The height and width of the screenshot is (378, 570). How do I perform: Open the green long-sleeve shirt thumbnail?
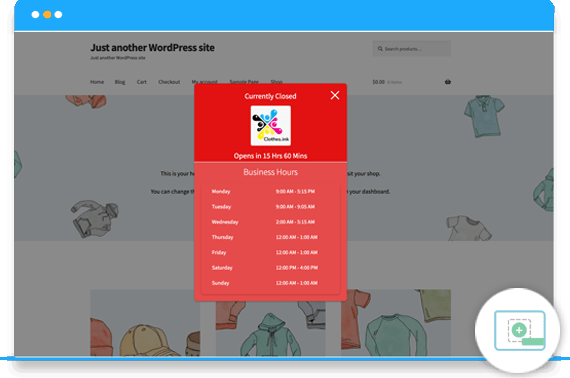396,322
